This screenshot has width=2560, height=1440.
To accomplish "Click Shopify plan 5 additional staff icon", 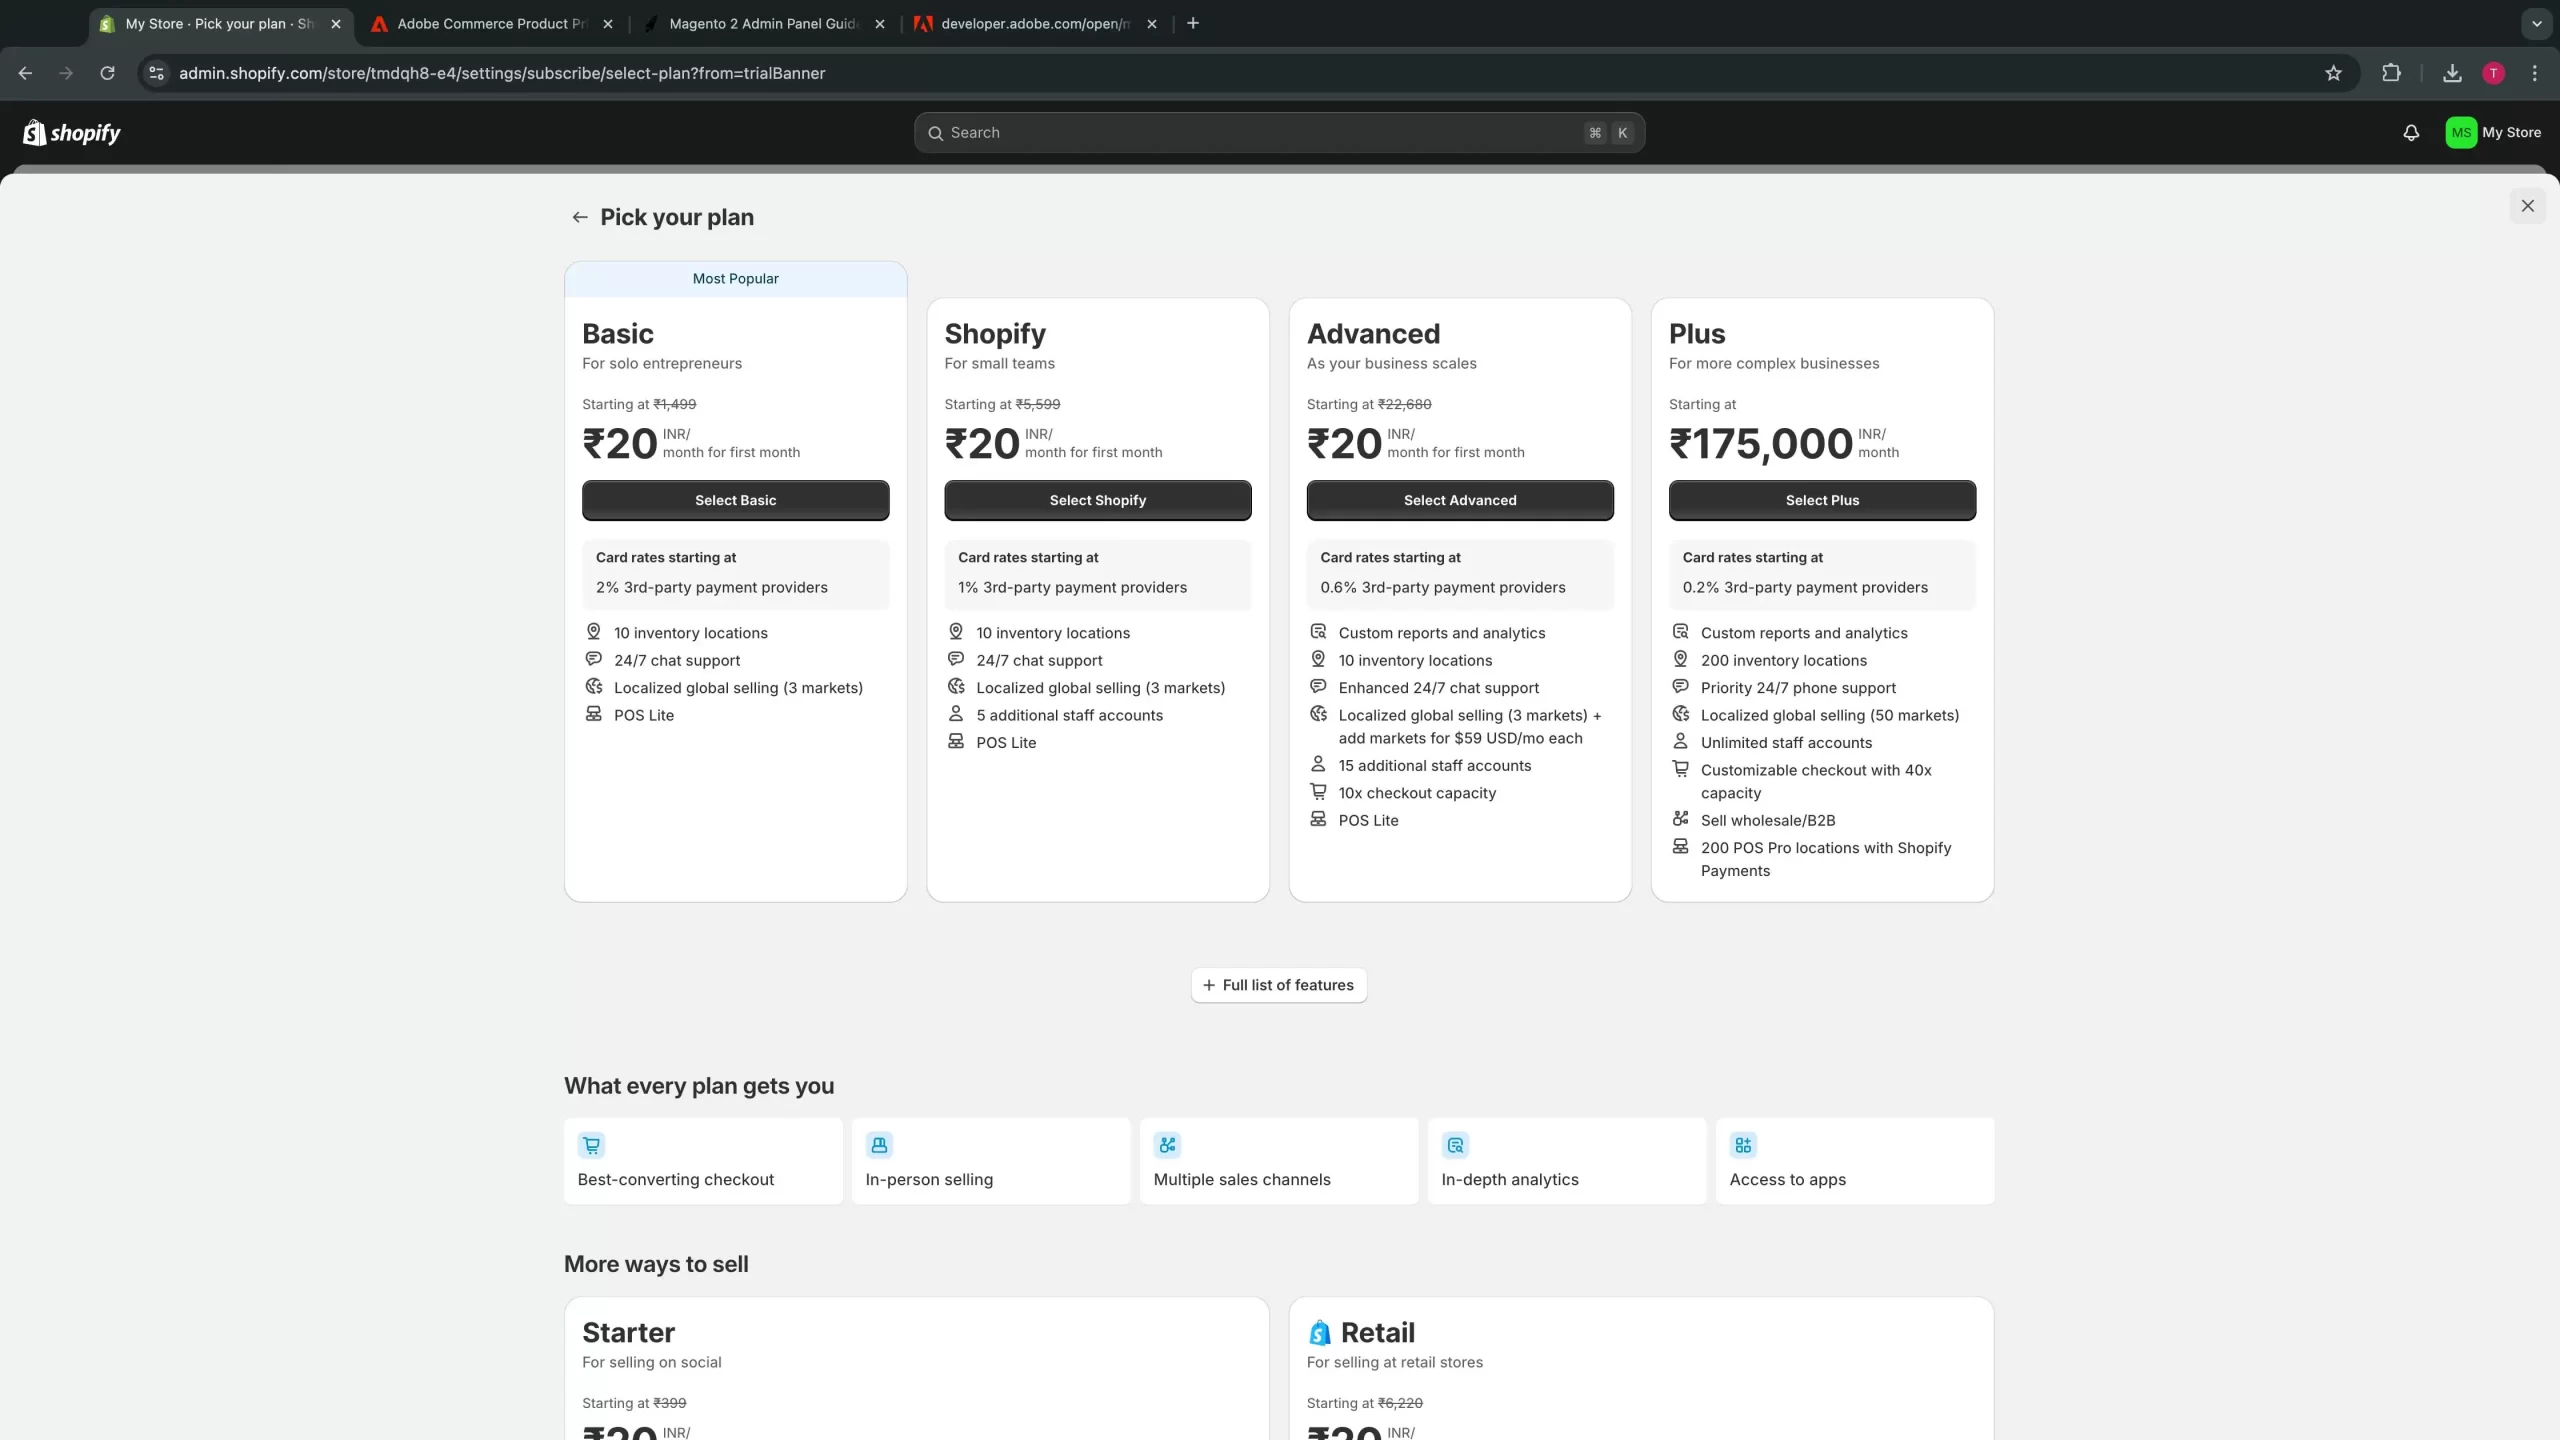I will [955, 714].
